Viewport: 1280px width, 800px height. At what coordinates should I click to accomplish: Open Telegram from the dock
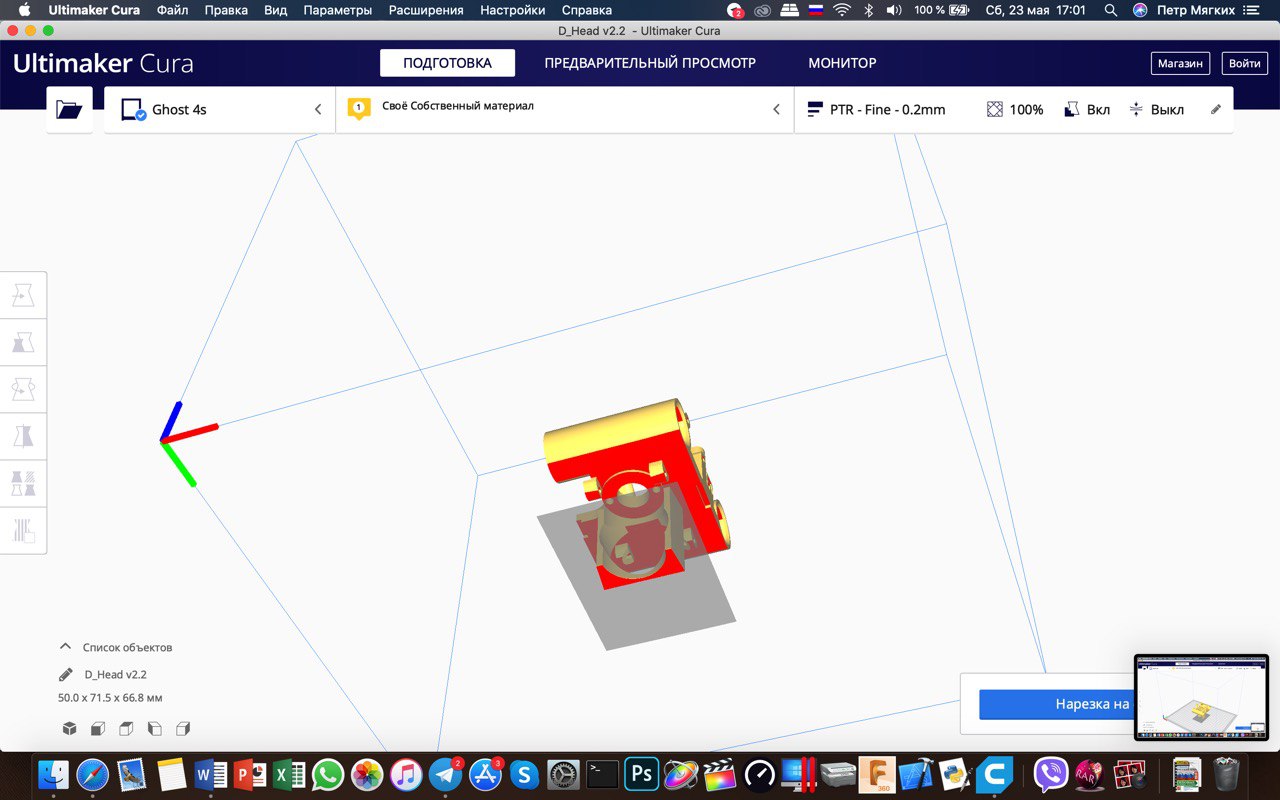coord(446,774)
